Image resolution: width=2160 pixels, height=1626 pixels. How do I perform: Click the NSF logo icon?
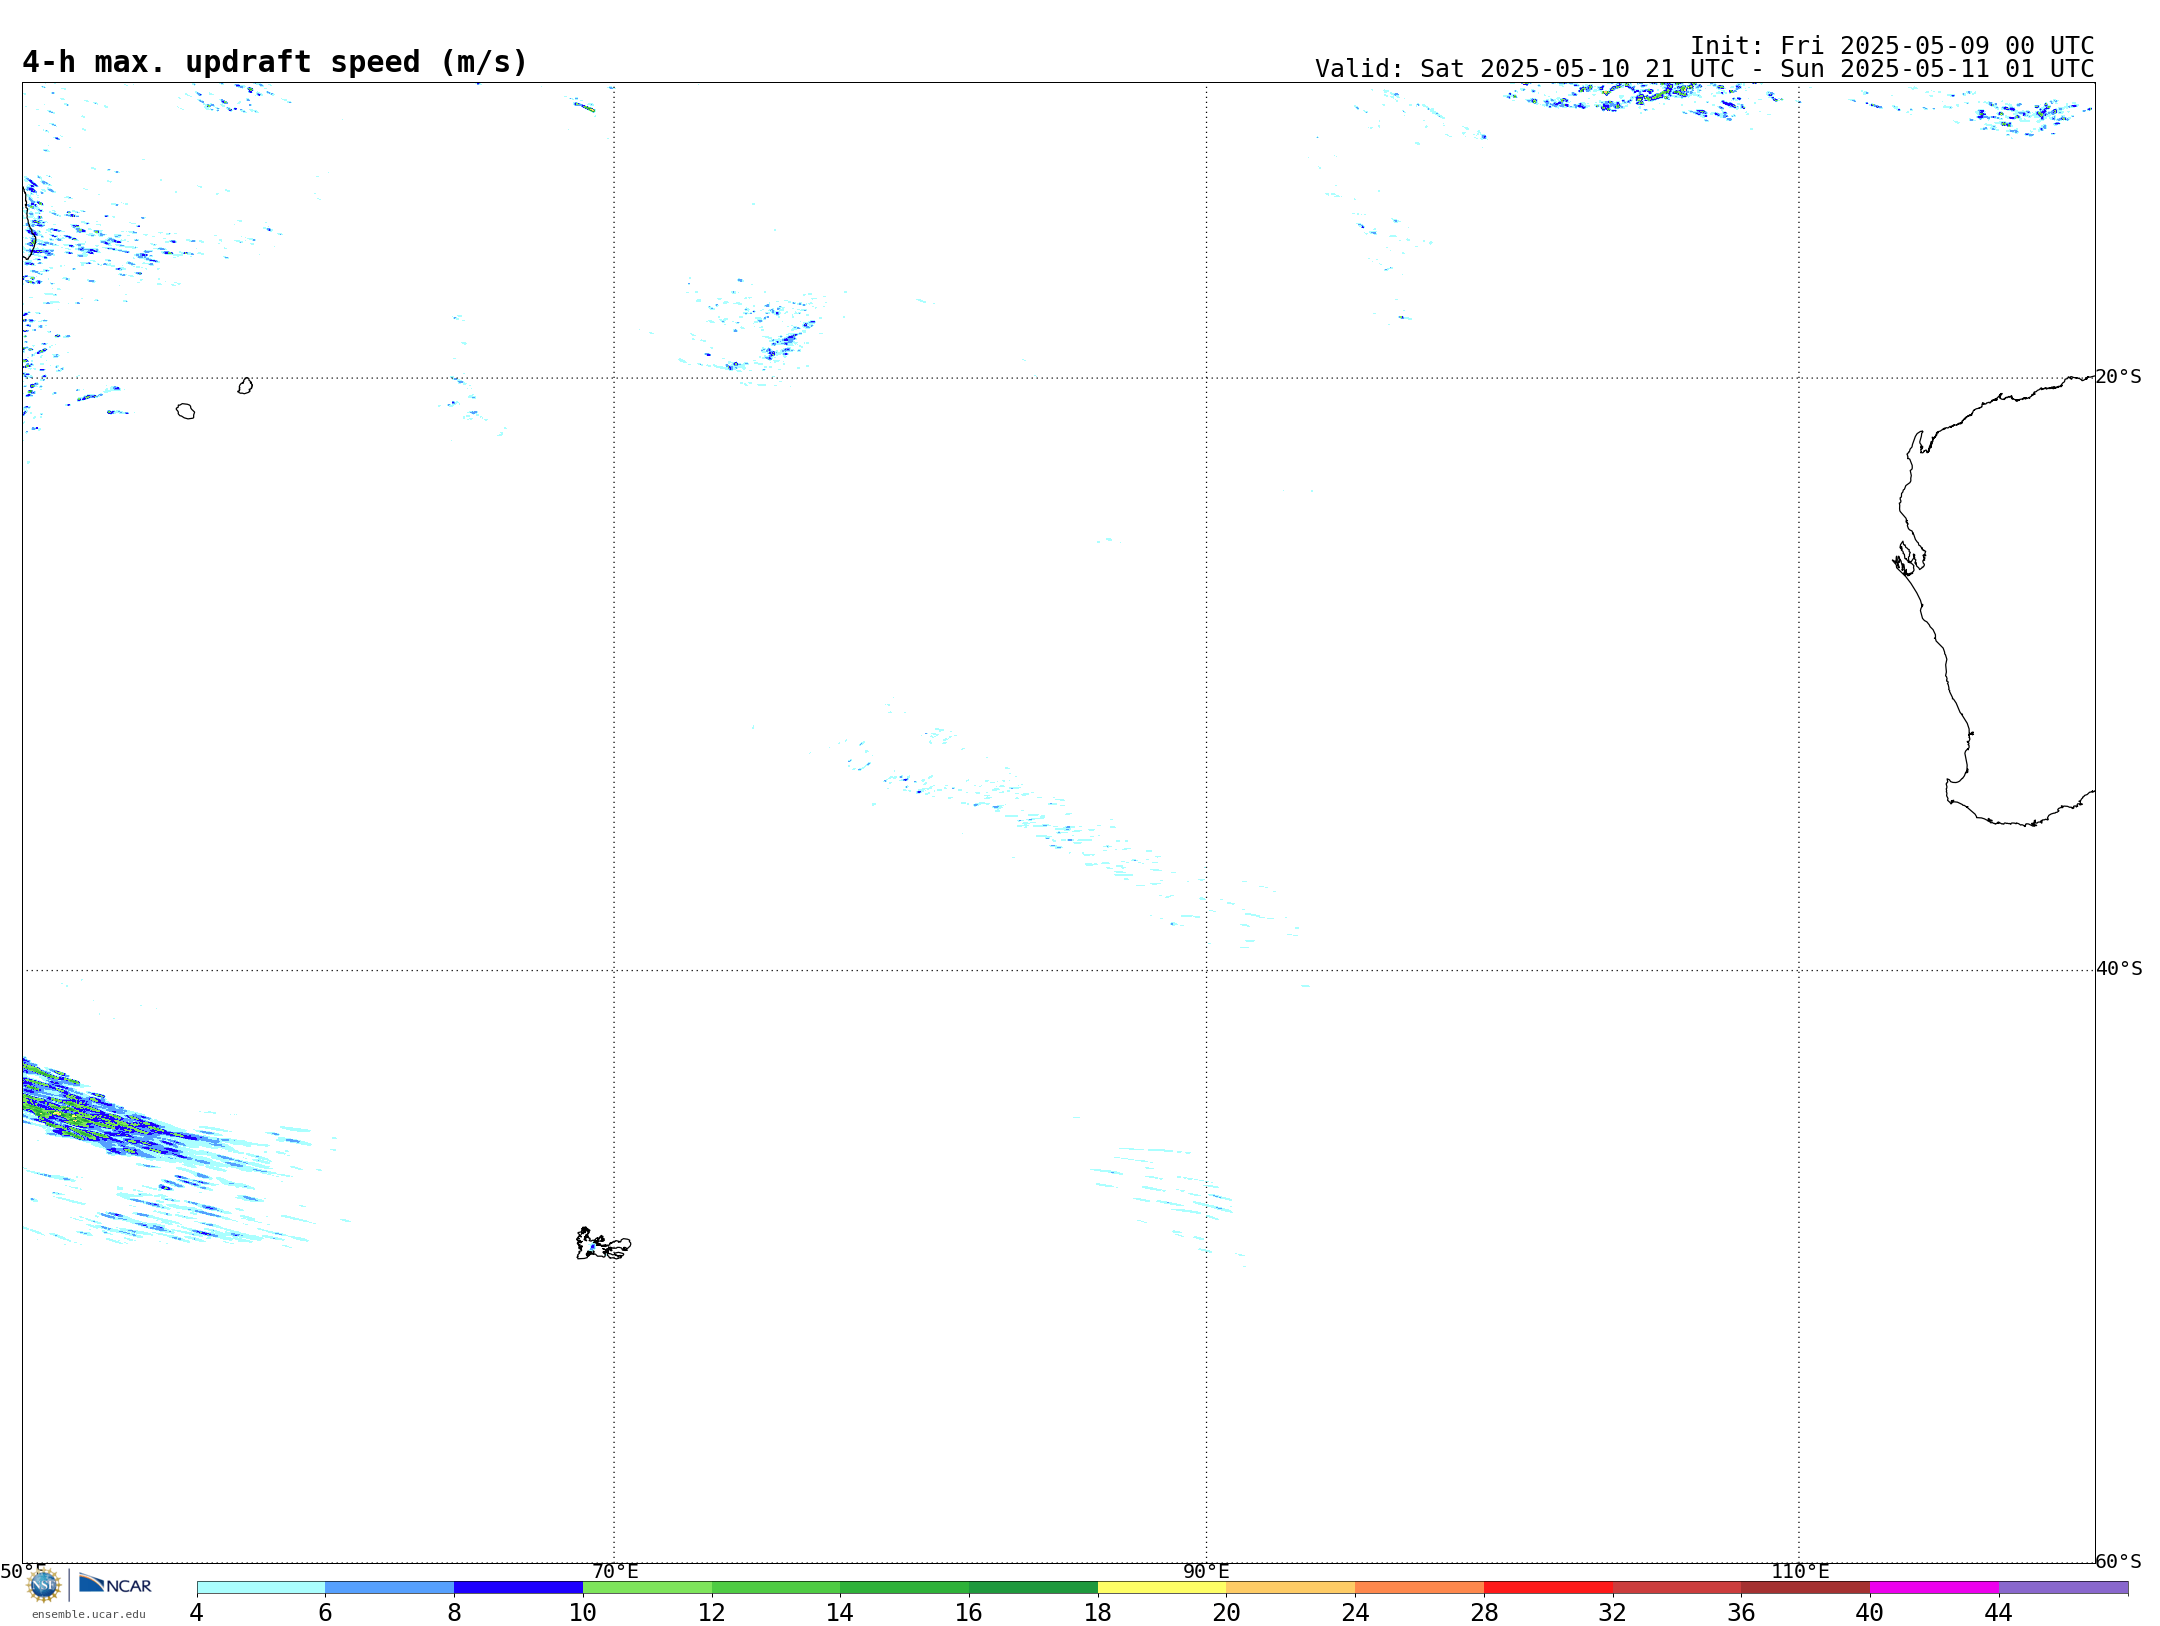[x=44, y=1585]
